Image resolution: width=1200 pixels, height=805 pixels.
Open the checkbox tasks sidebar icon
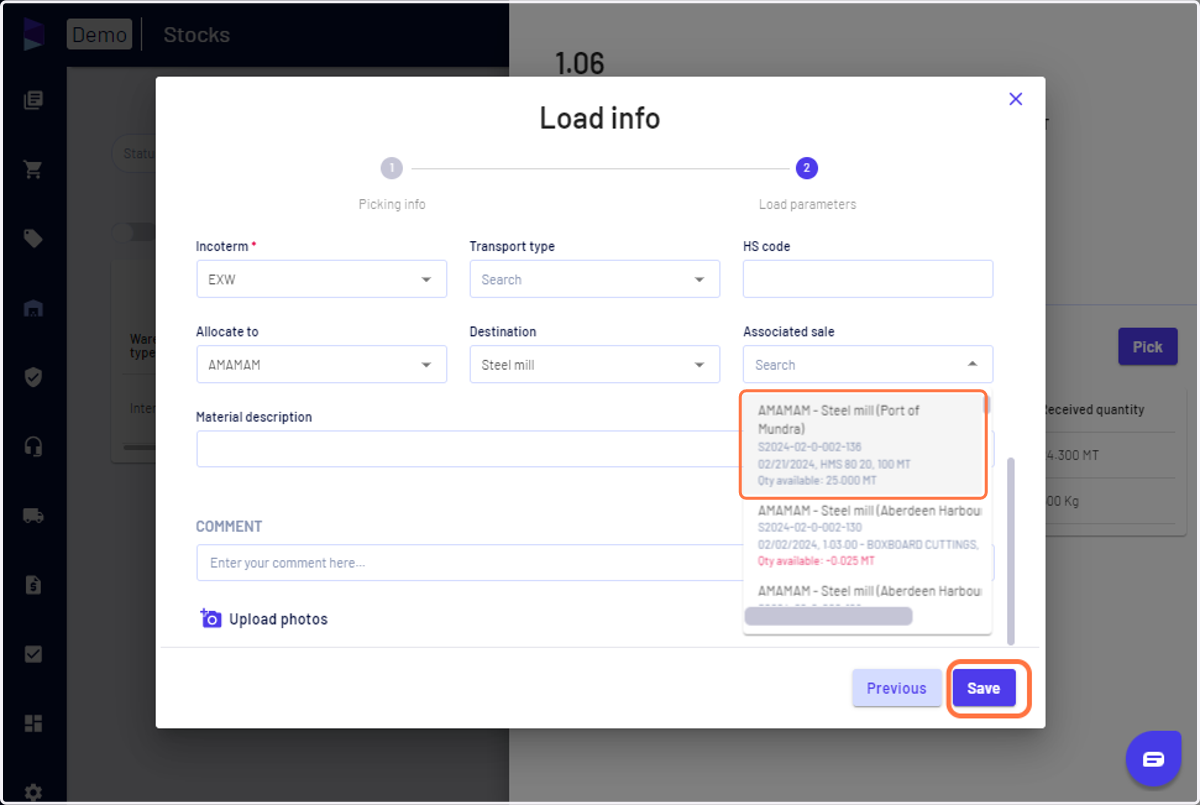(33, 654)
